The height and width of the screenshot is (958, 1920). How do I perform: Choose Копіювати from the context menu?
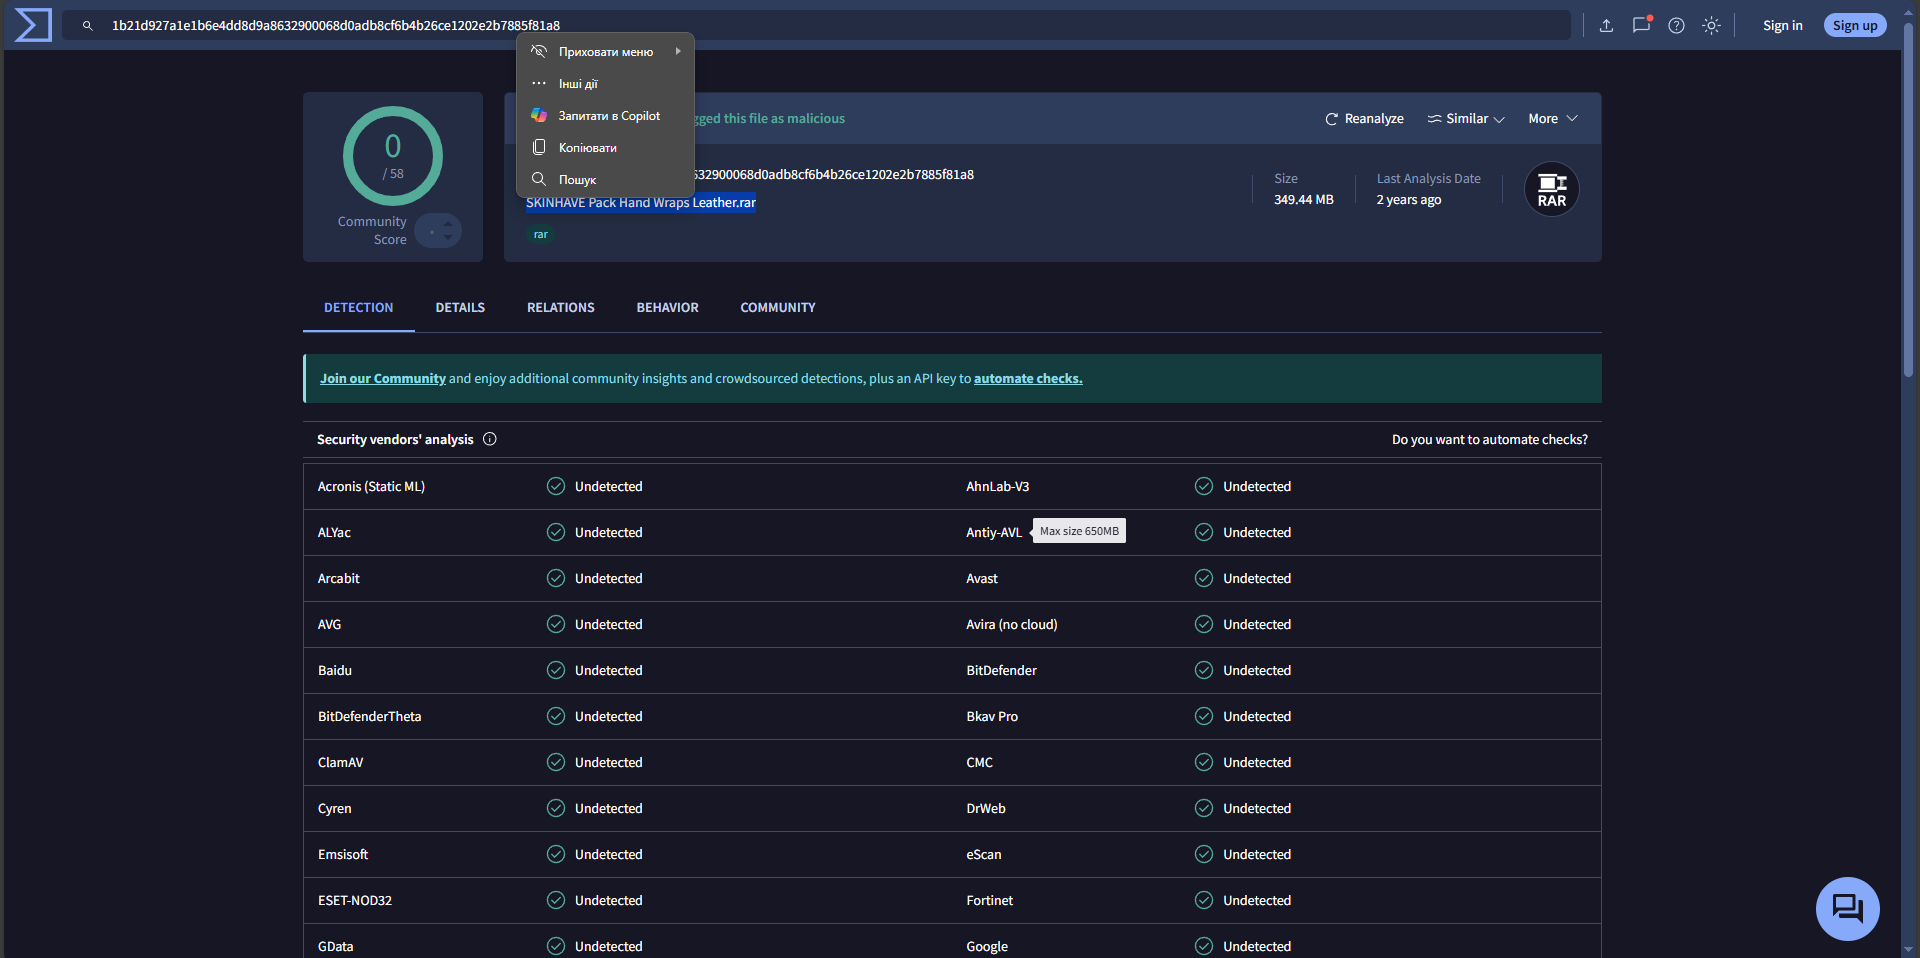605,148
